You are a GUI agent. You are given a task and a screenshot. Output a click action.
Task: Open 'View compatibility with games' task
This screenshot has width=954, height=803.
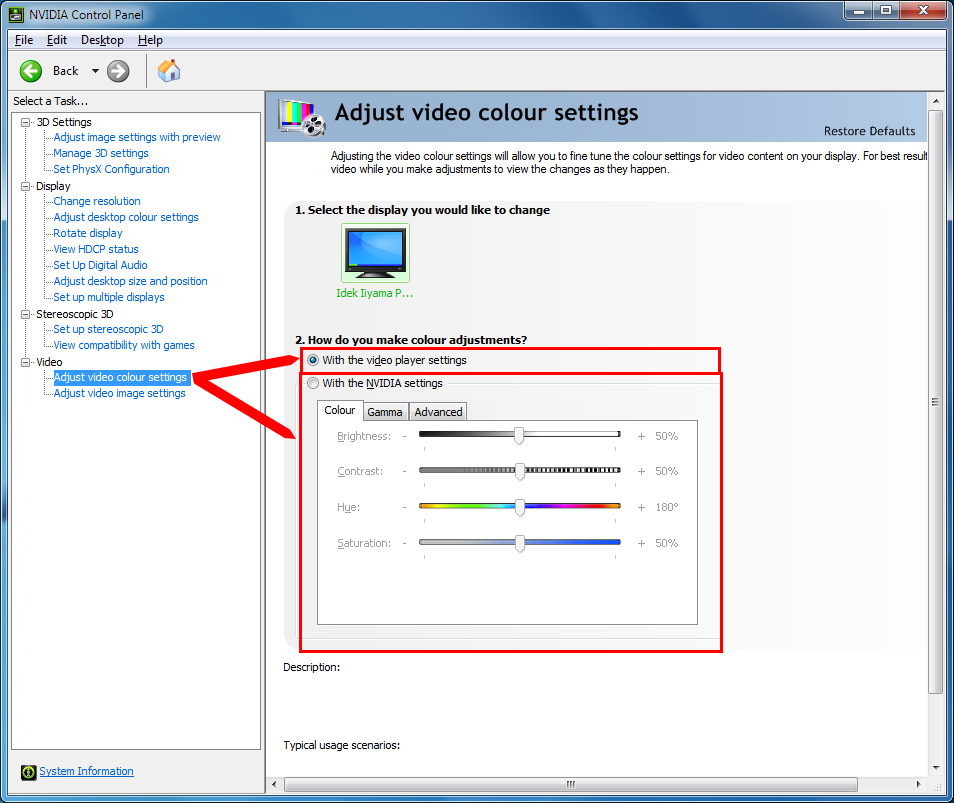pos(124,346)
